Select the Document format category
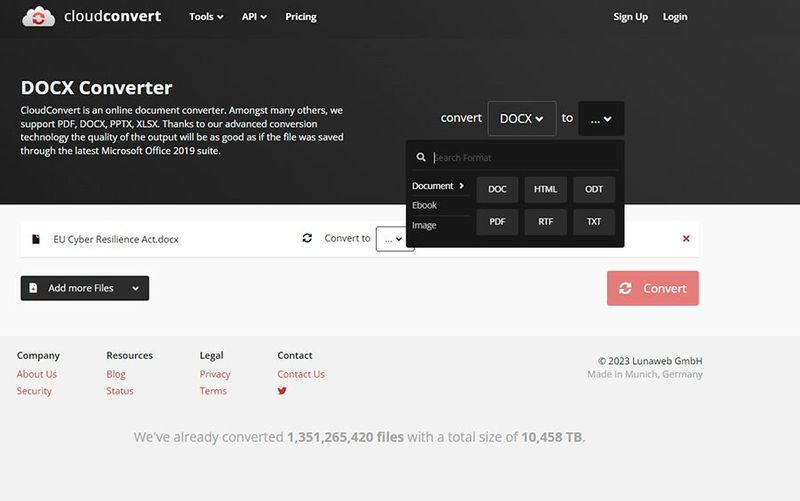The image size is (800, 501). coord(438,186)
